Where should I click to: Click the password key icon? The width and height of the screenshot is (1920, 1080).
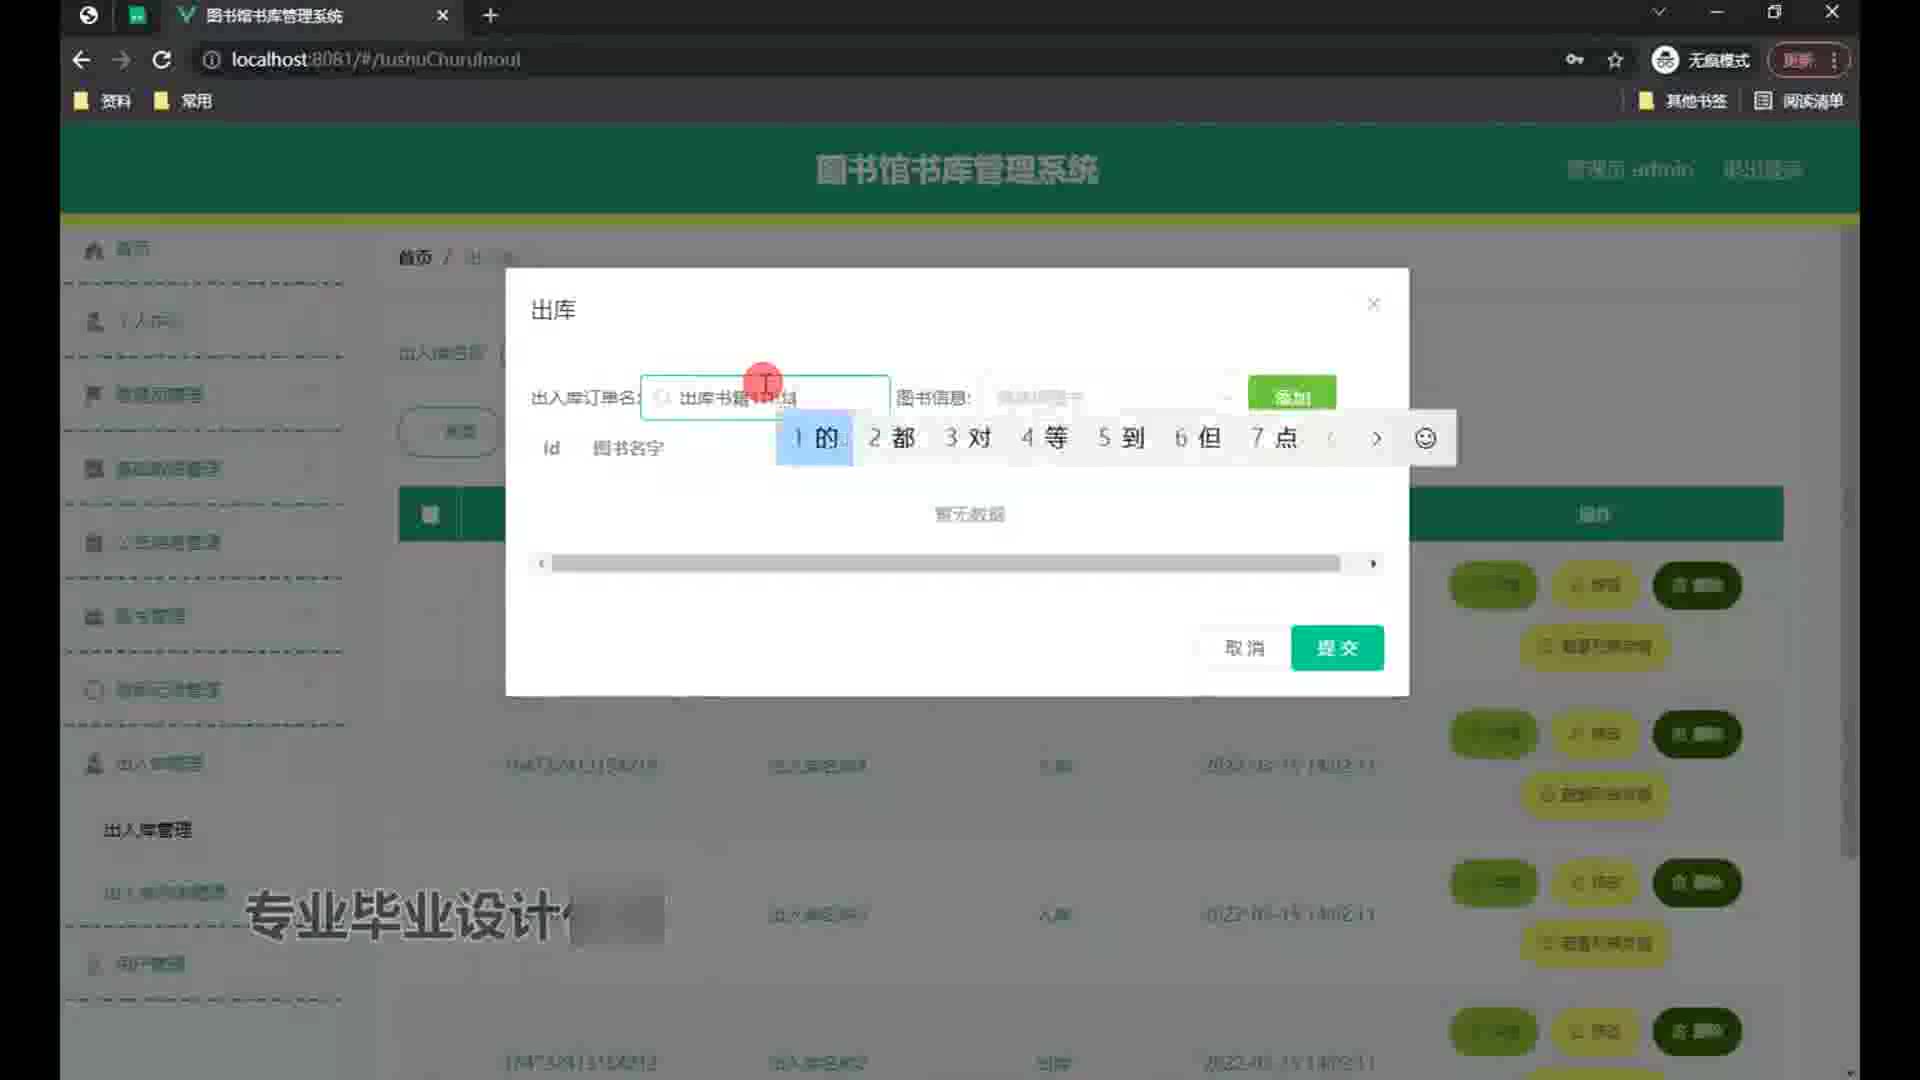click(1575, 60)
